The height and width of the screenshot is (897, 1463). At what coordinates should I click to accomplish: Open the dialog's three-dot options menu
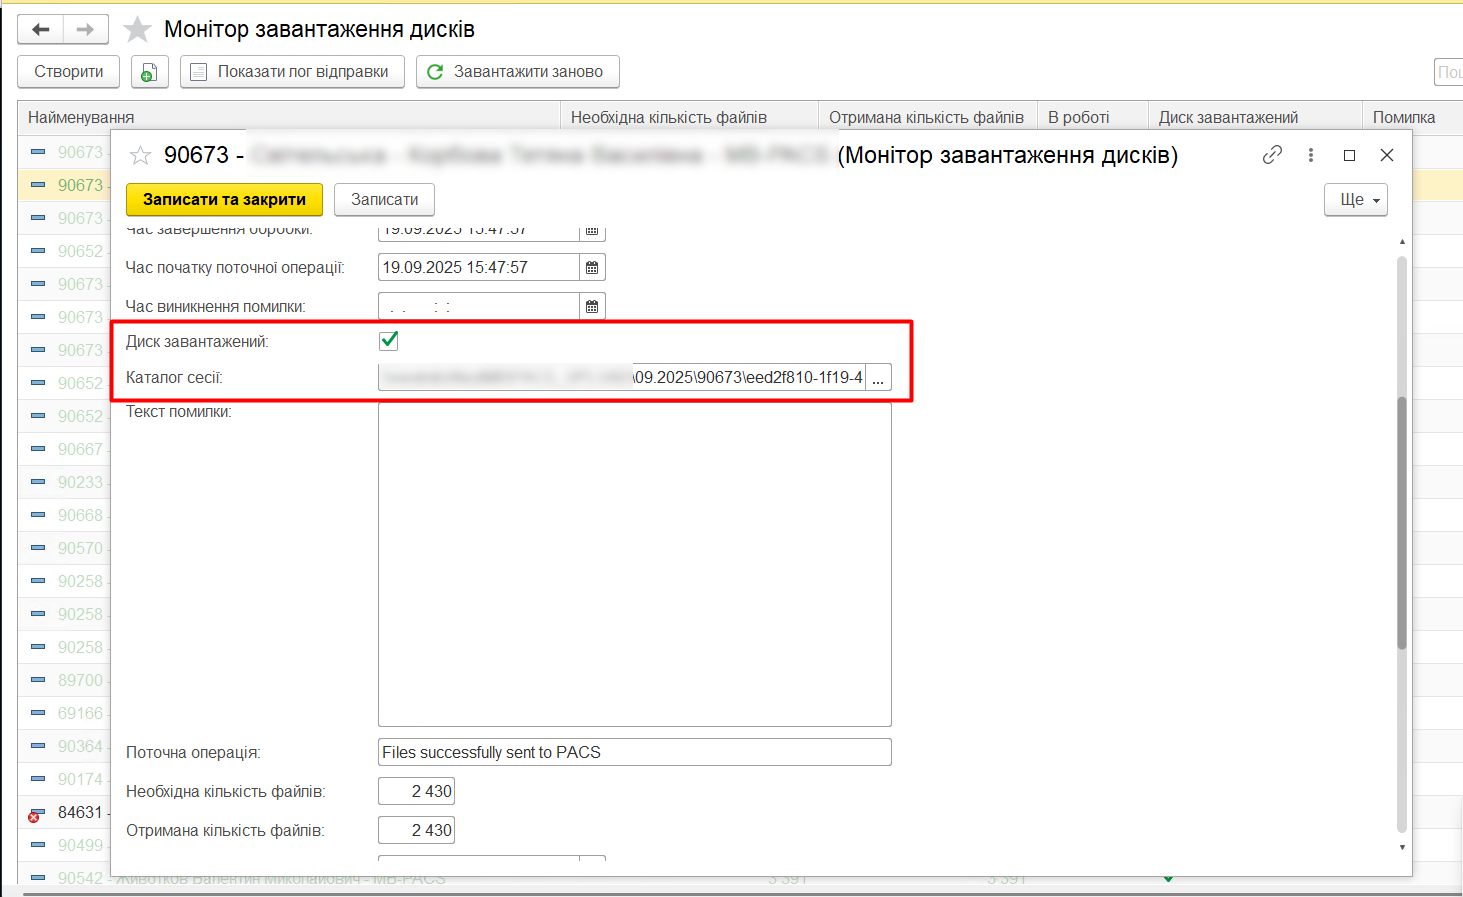(x=1310, y=155)
